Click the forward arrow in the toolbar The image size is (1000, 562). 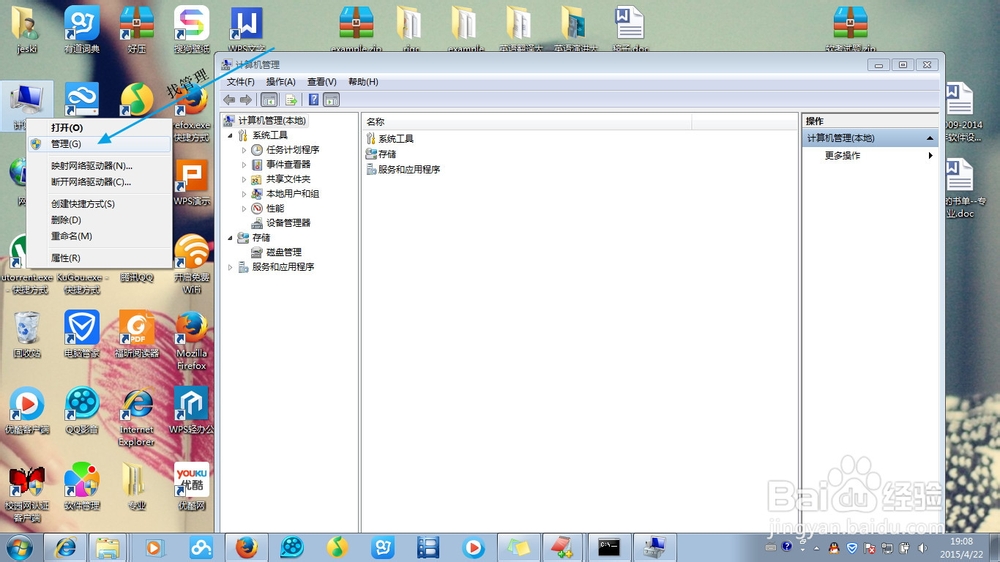point(246,100)
